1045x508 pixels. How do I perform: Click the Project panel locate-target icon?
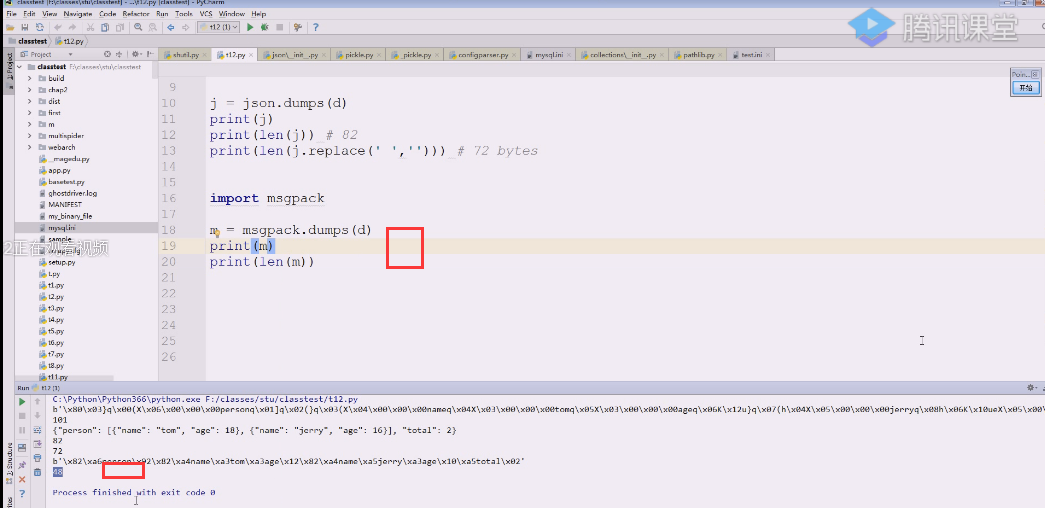107,54
